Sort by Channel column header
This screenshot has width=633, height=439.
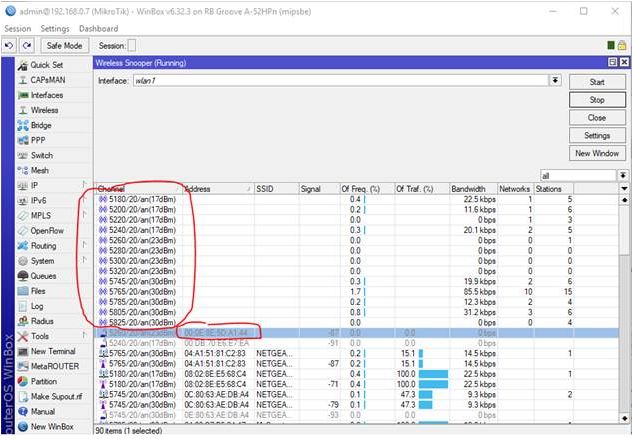point(138,189)
